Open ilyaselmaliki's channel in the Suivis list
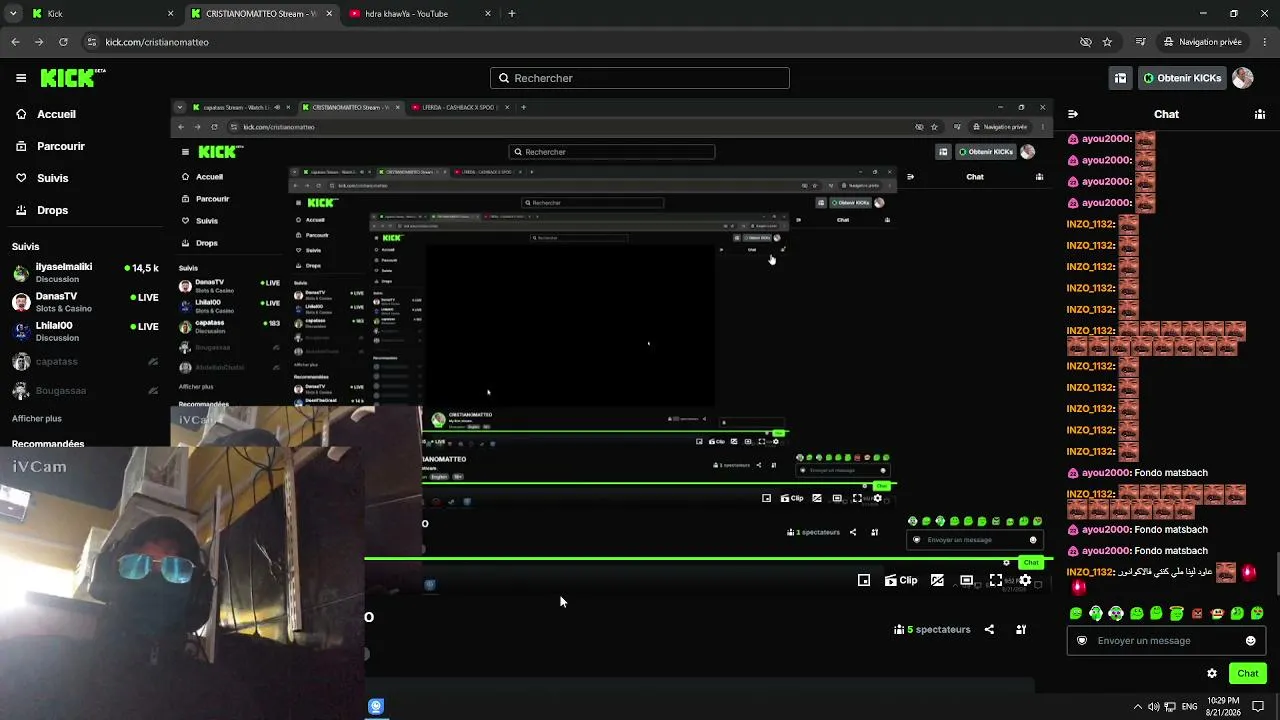The width and height of the screenshot is (1280, 720). (x=85, y=273)
